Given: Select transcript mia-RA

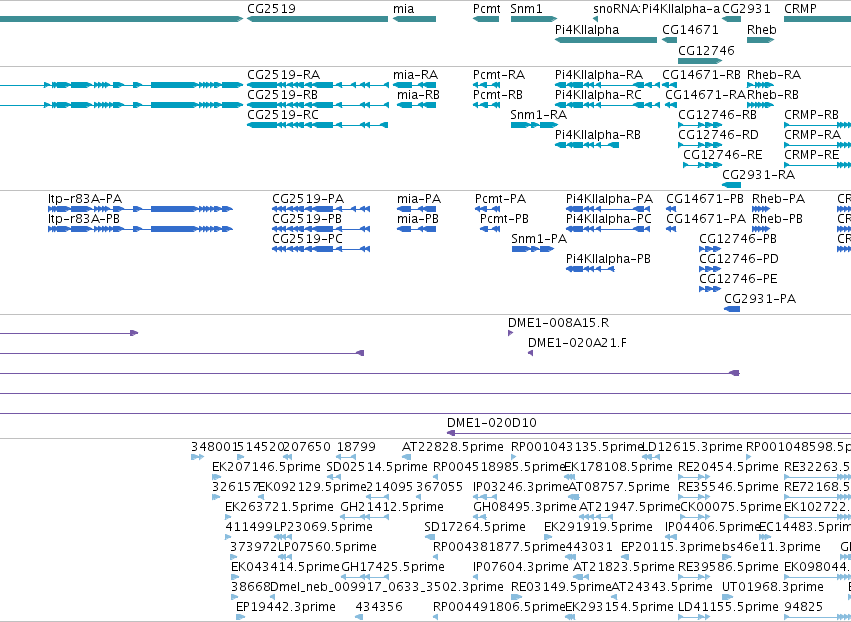Looking at the screenshot, I should pyautogui.click(x=414, y=85).
